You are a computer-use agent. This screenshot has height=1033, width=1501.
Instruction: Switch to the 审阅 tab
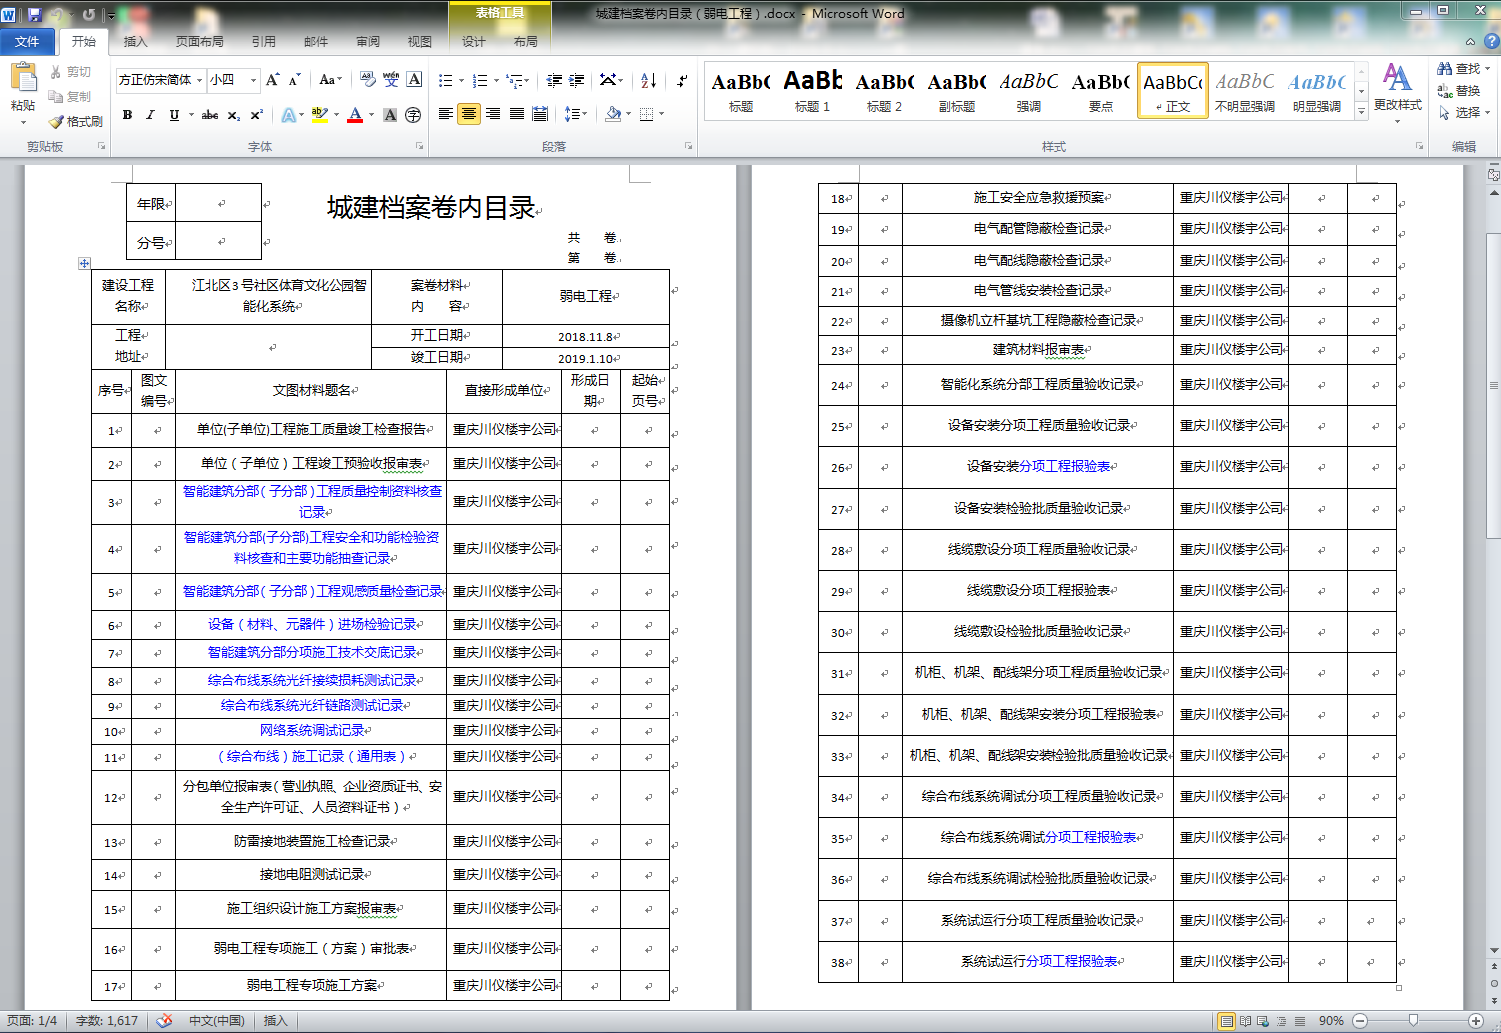(x=368, y=41)
